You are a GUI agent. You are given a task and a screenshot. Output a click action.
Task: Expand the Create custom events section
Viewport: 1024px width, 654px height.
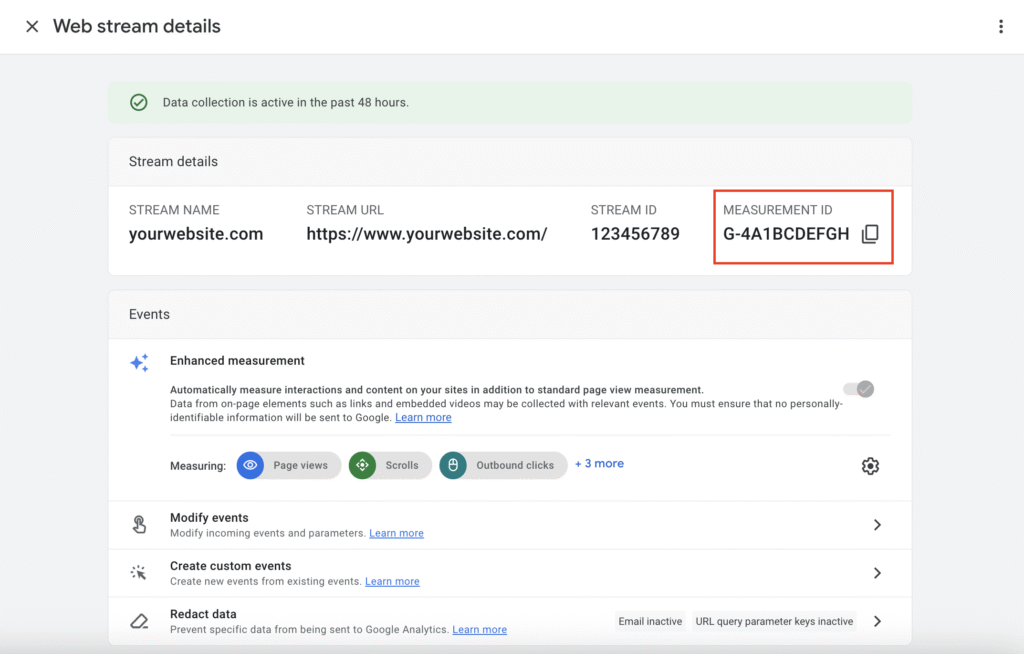(x=877, y=572)
